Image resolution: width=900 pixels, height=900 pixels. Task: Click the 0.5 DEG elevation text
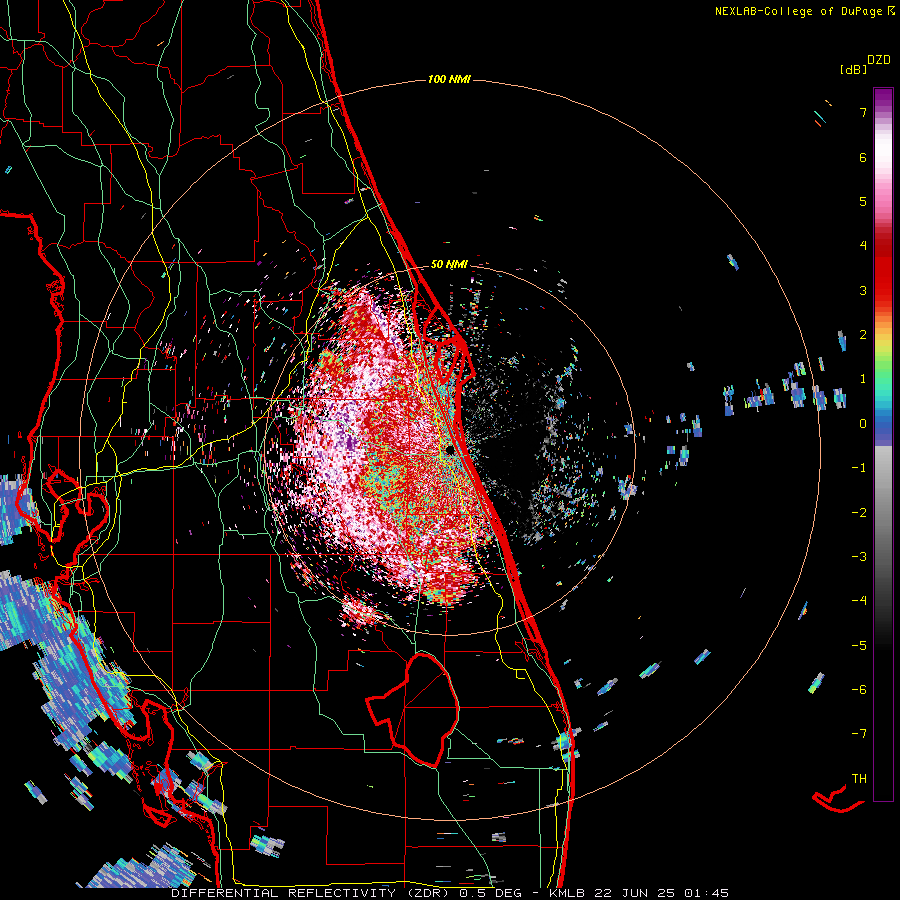[x=490, y=893]
